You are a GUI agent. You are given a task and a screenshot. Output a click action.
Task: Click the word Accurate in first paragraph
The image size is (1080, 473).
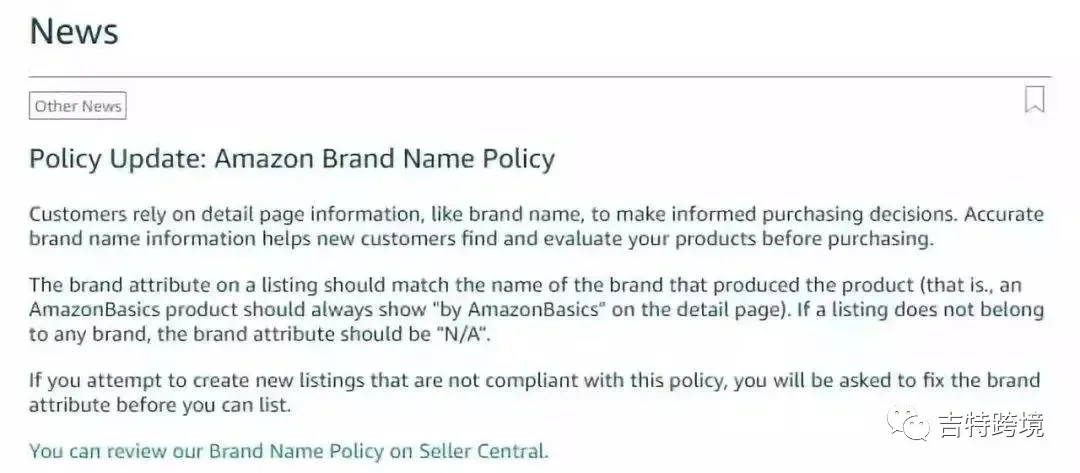[1004, 214]
